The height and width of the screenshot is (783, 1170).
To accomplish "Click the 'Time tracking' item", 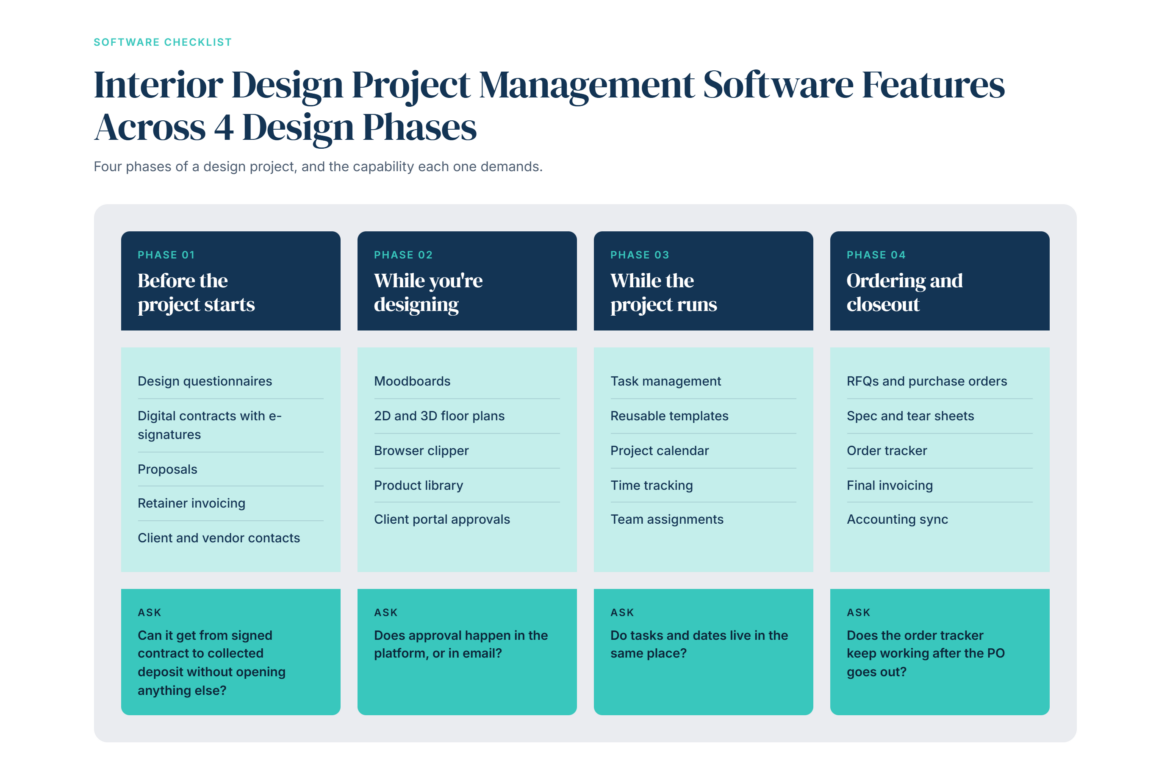I will [651, 485].
